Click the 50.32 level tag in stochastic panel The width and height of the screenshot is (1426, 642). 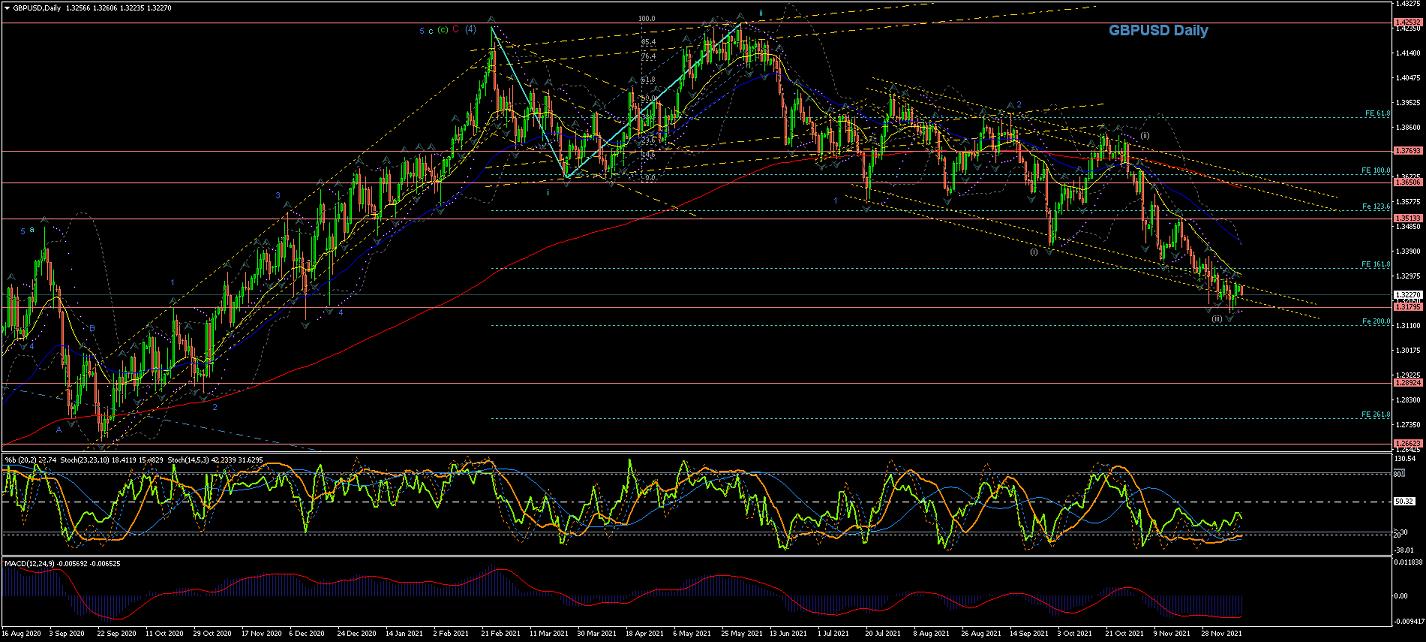[x=1402, y=501]
